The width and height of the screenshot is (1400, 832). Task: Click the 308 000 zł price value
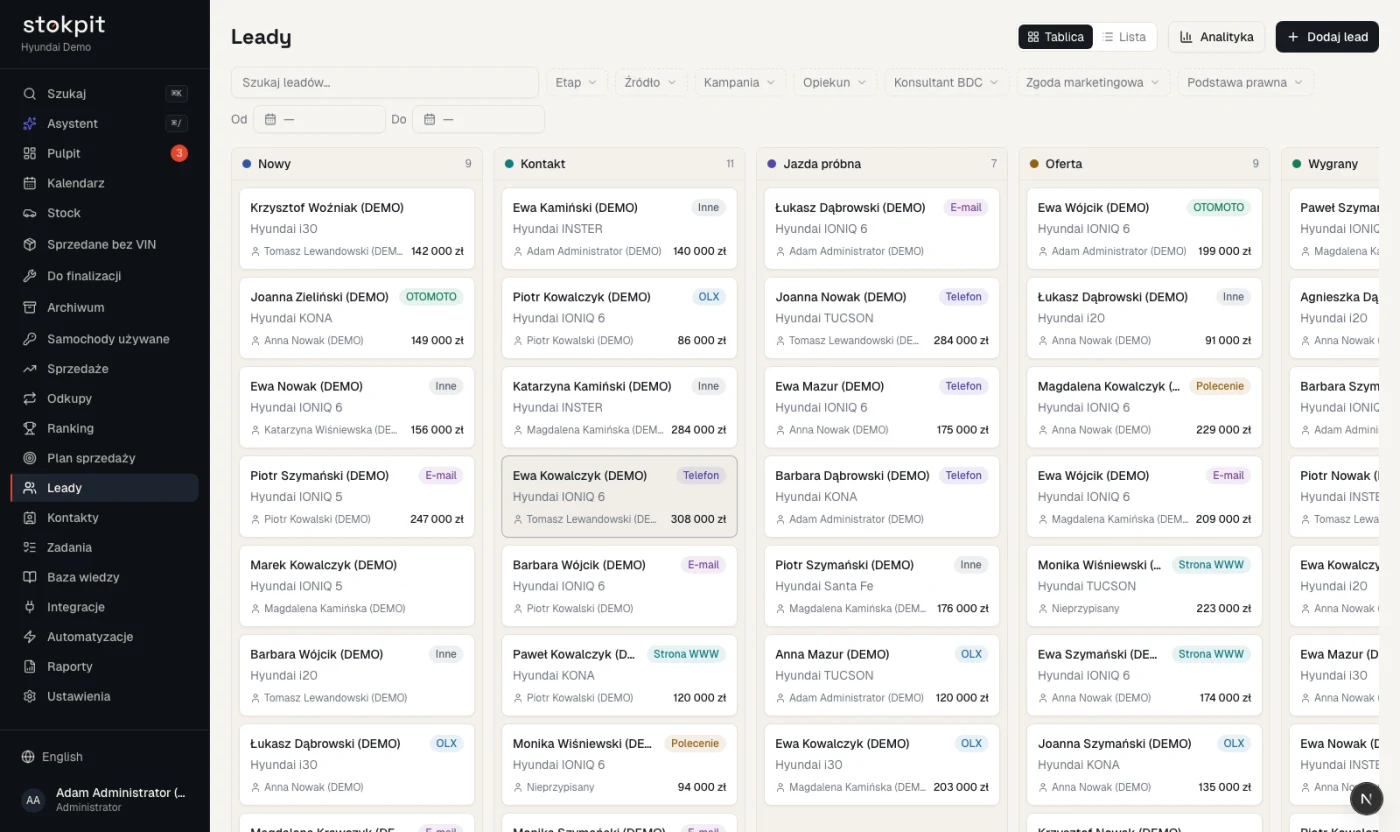[698, 519]
